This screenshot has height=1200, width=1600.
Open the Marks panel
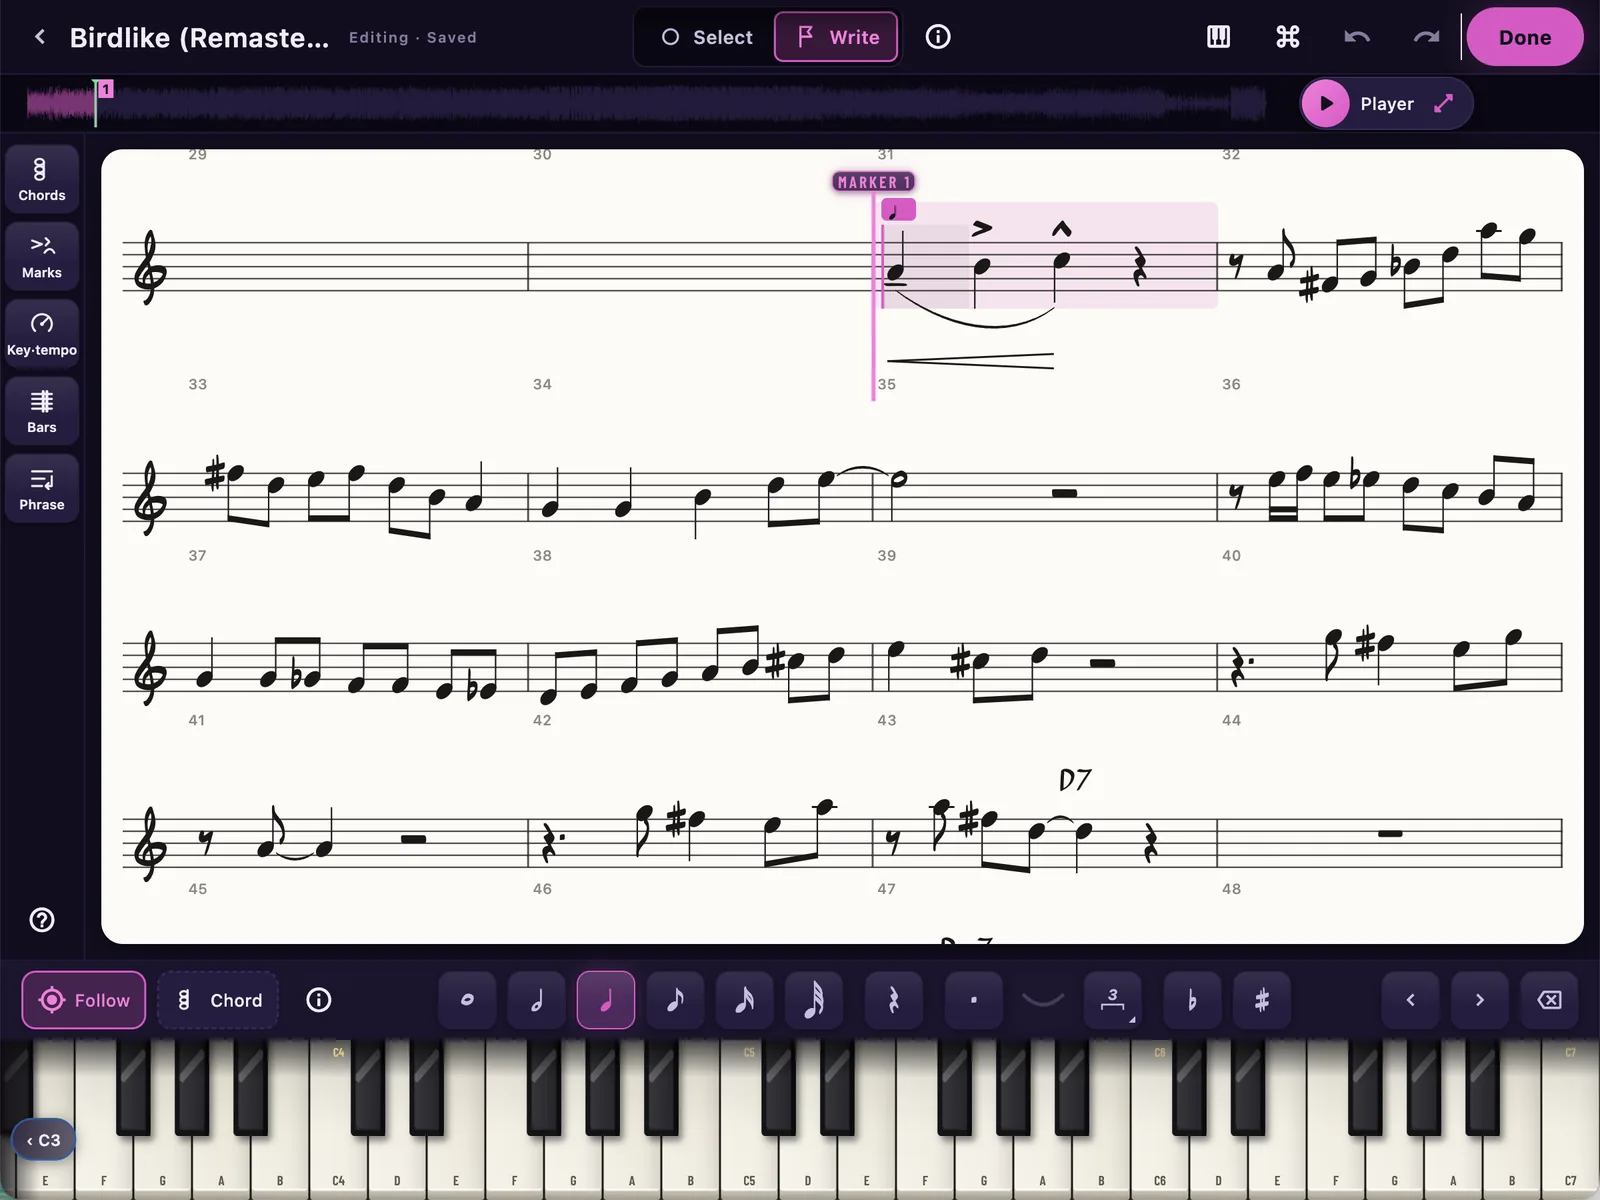coord(42,256)
